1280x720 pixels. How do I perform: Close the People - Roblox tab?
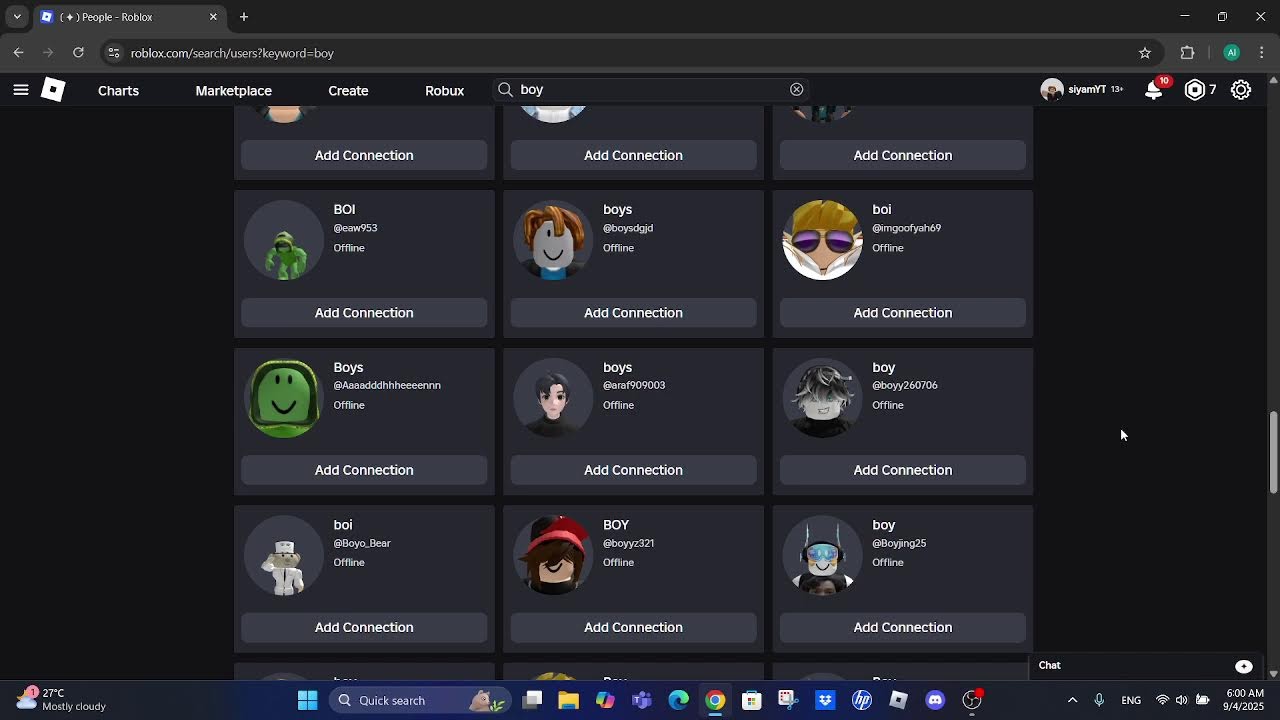(213, 17)
